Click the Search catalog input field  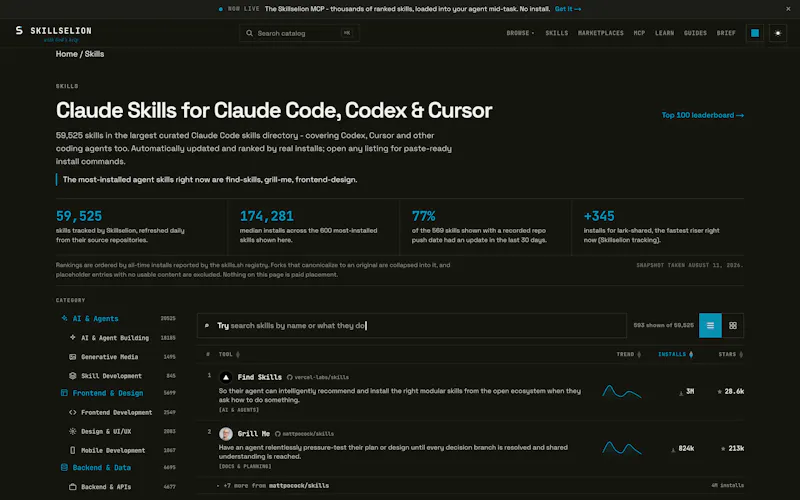[x=299, y=33]
